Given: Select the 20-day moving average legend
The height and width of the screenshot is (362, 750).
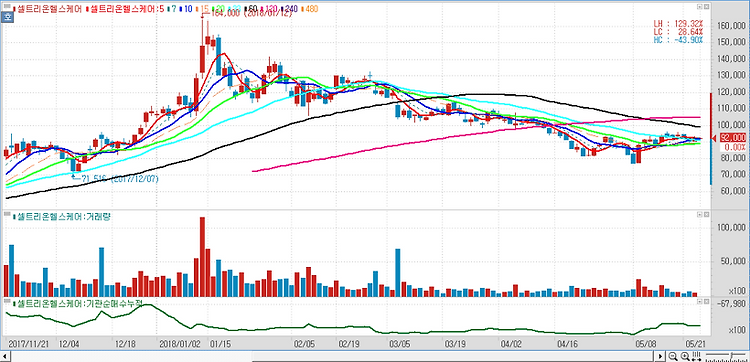Looking at the screenshot, I should 218,9.
